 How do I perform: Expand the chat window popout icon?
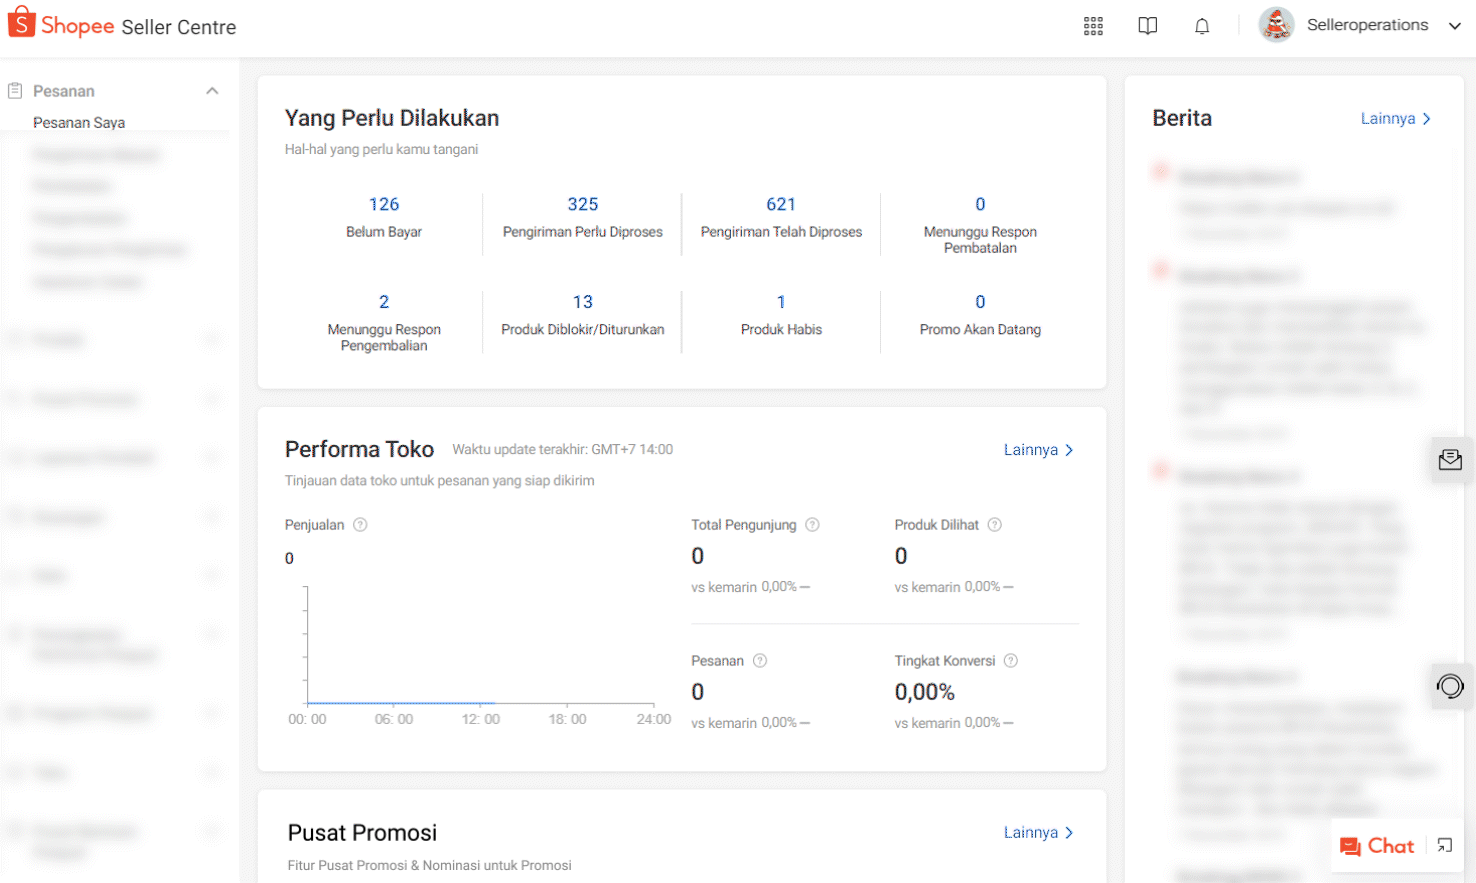pos(1444,846)
